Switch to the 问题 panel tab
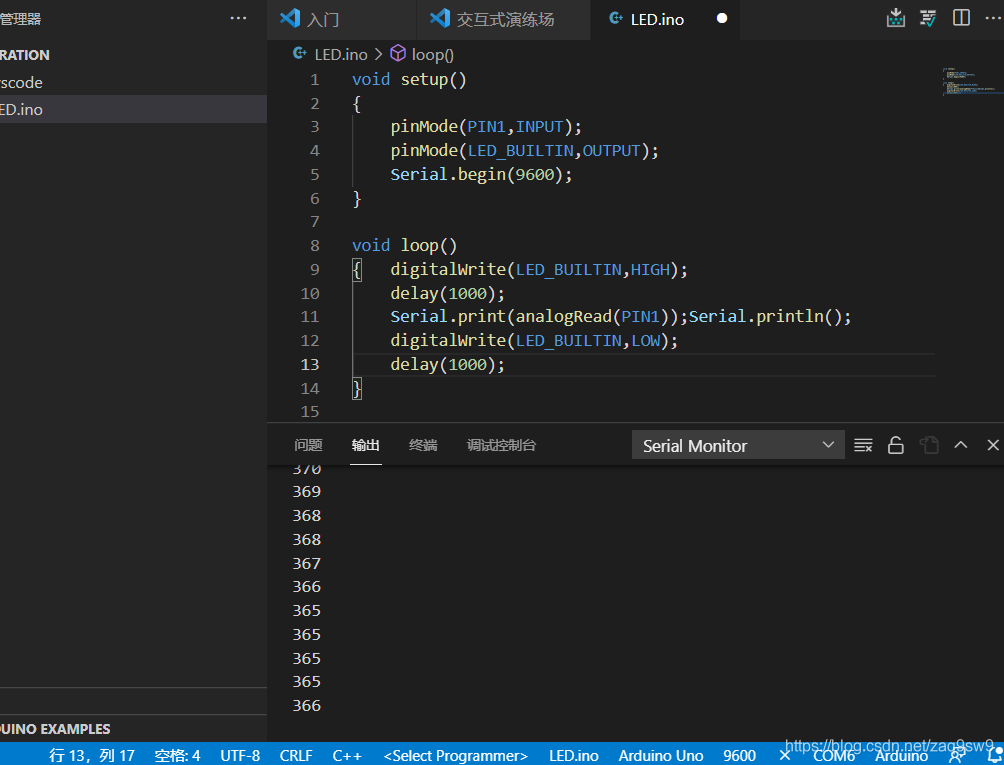 coord(308,445)
